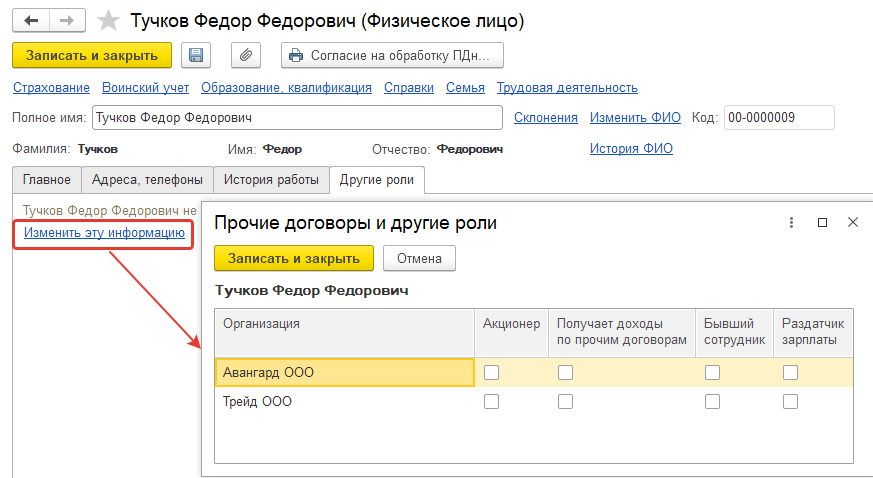The height and width of the screenshot is (478, 873).
Task: Check Акционер for Авангард ООО
Action: click(x=492, y=372)
